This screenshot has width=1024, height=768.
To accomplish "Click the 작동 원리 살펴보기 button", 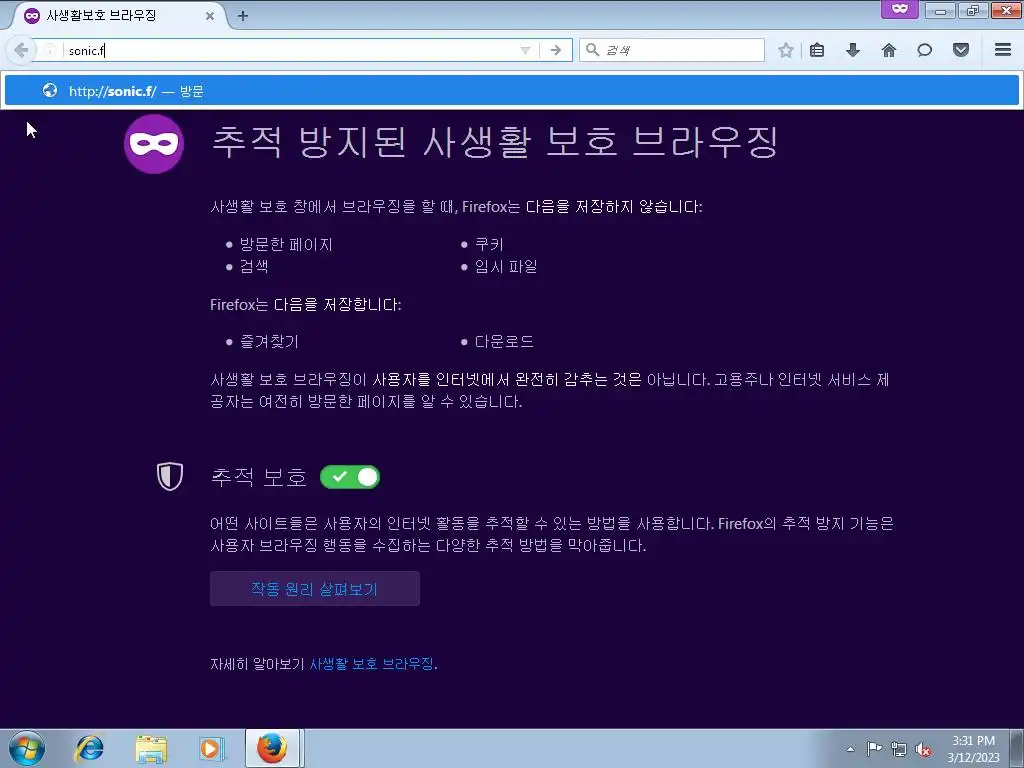I will tap(315, 588).
